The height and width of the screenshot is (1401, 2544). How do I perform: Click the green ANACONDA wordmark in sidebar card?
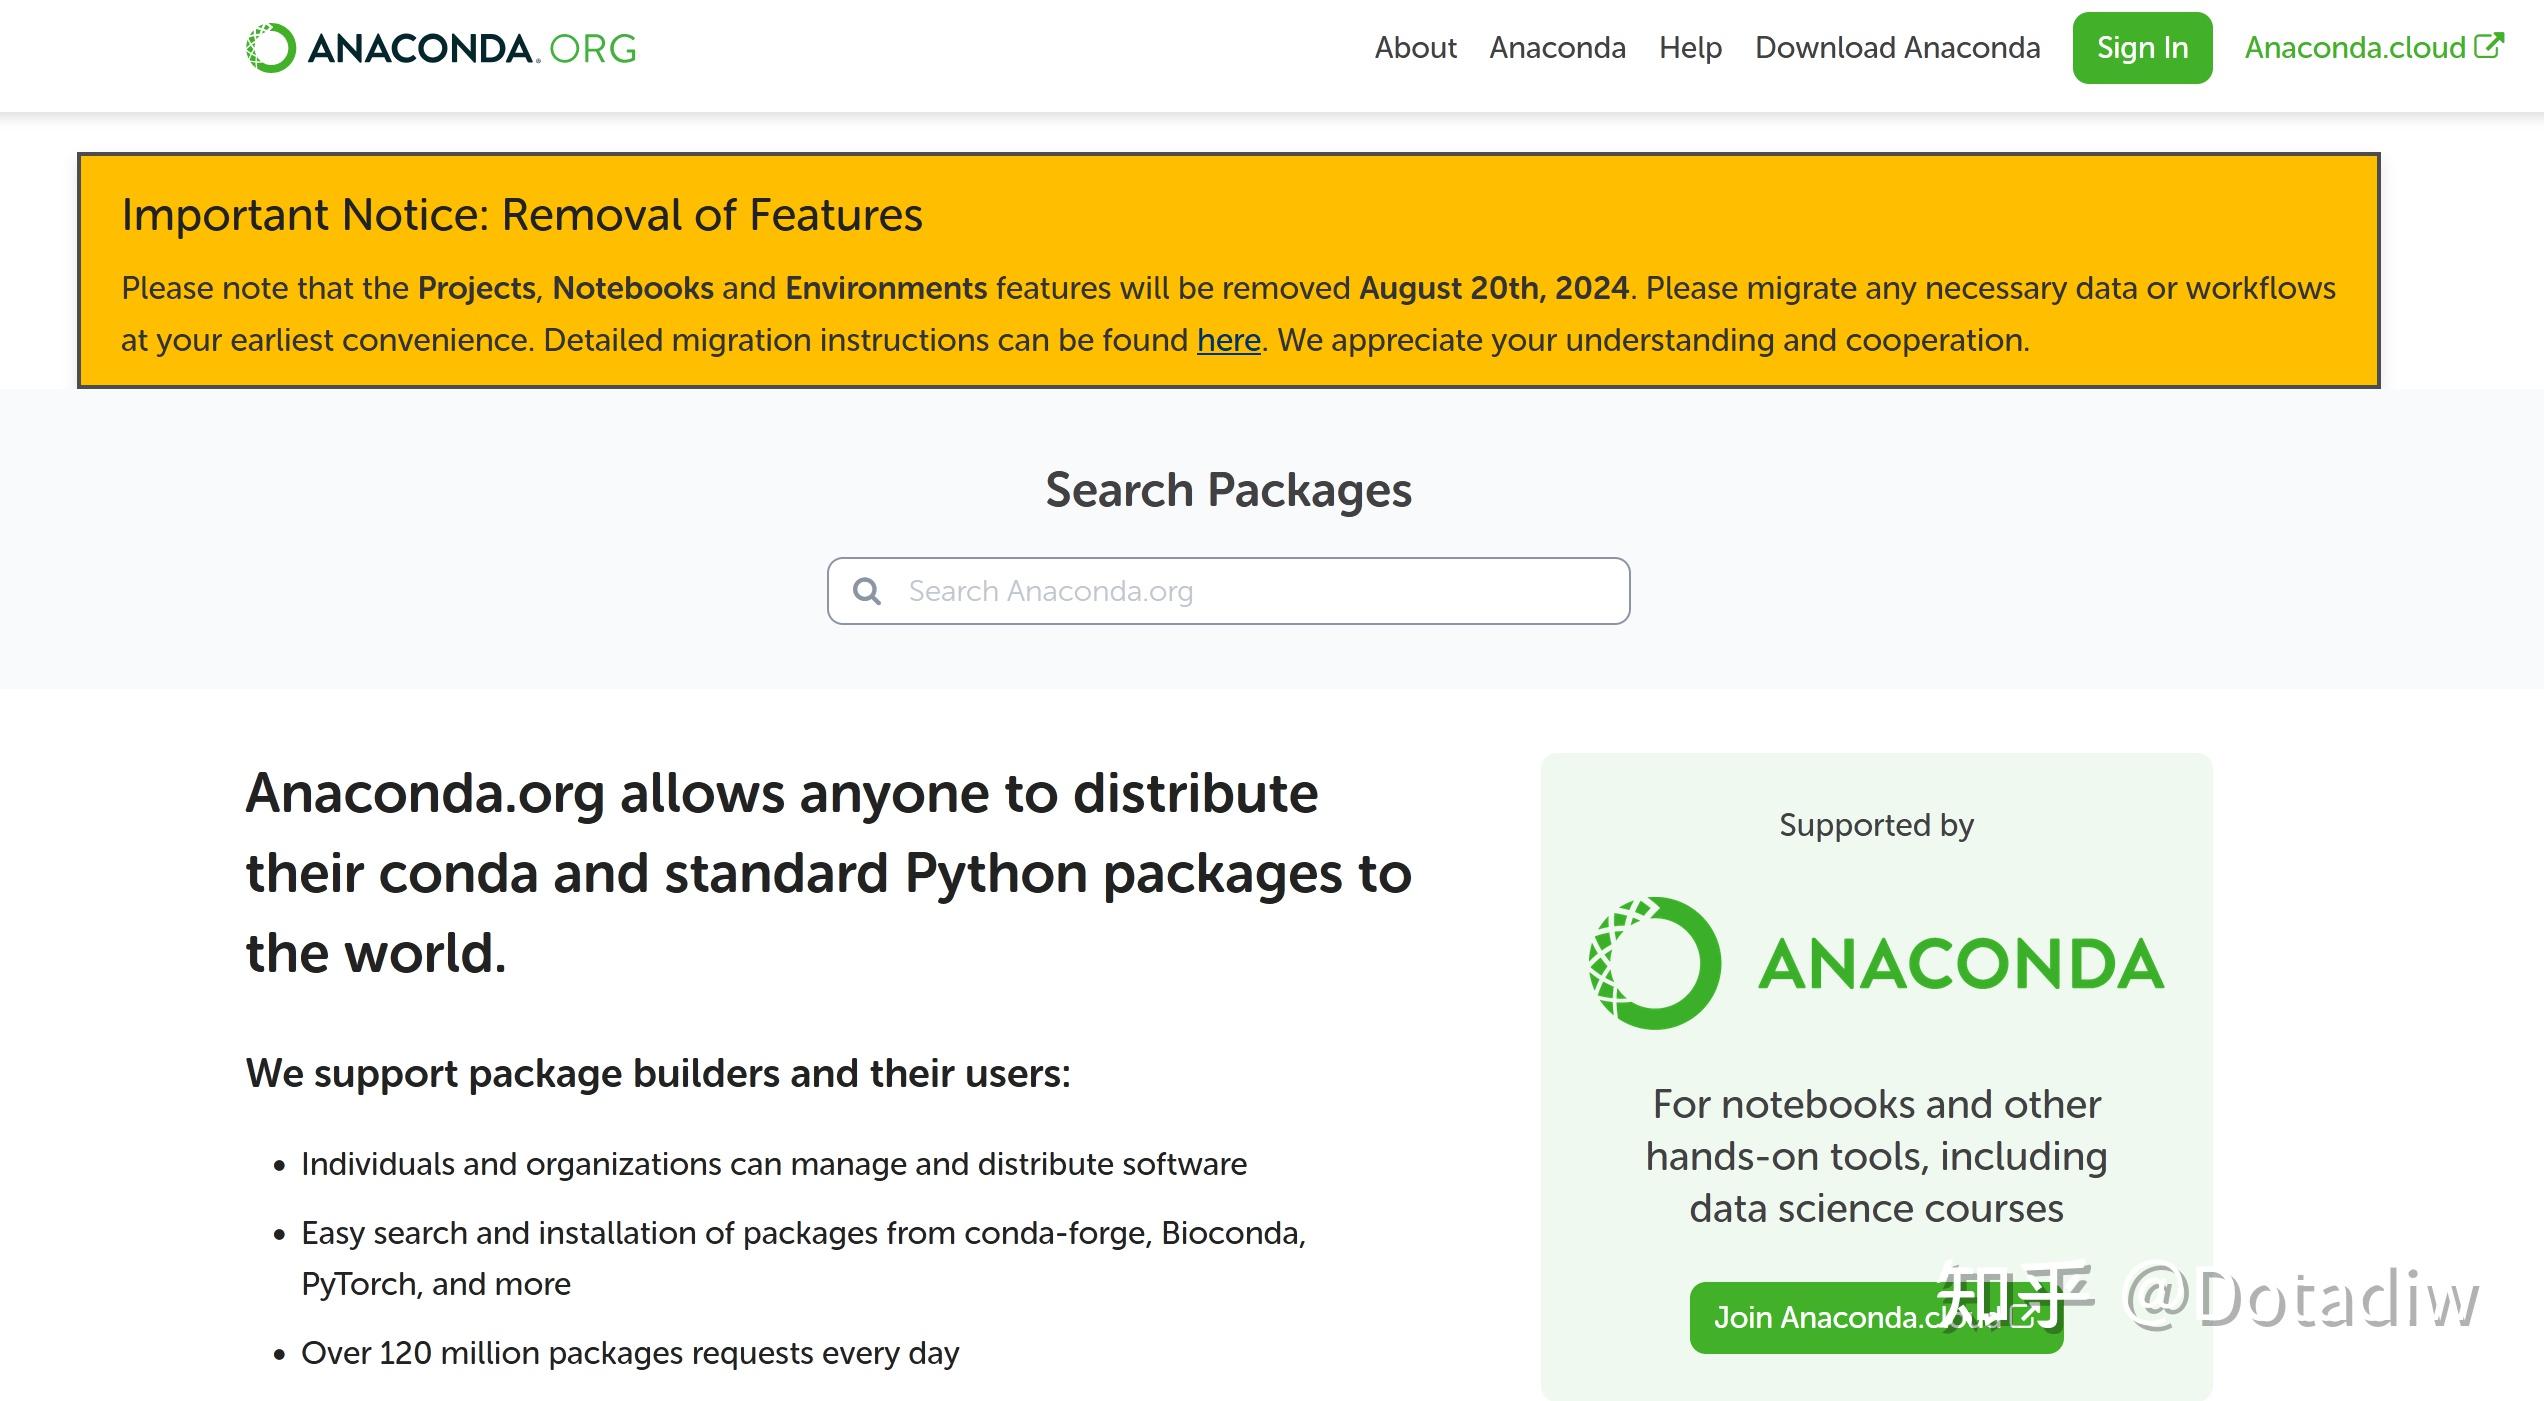[x=1961, y=964]
